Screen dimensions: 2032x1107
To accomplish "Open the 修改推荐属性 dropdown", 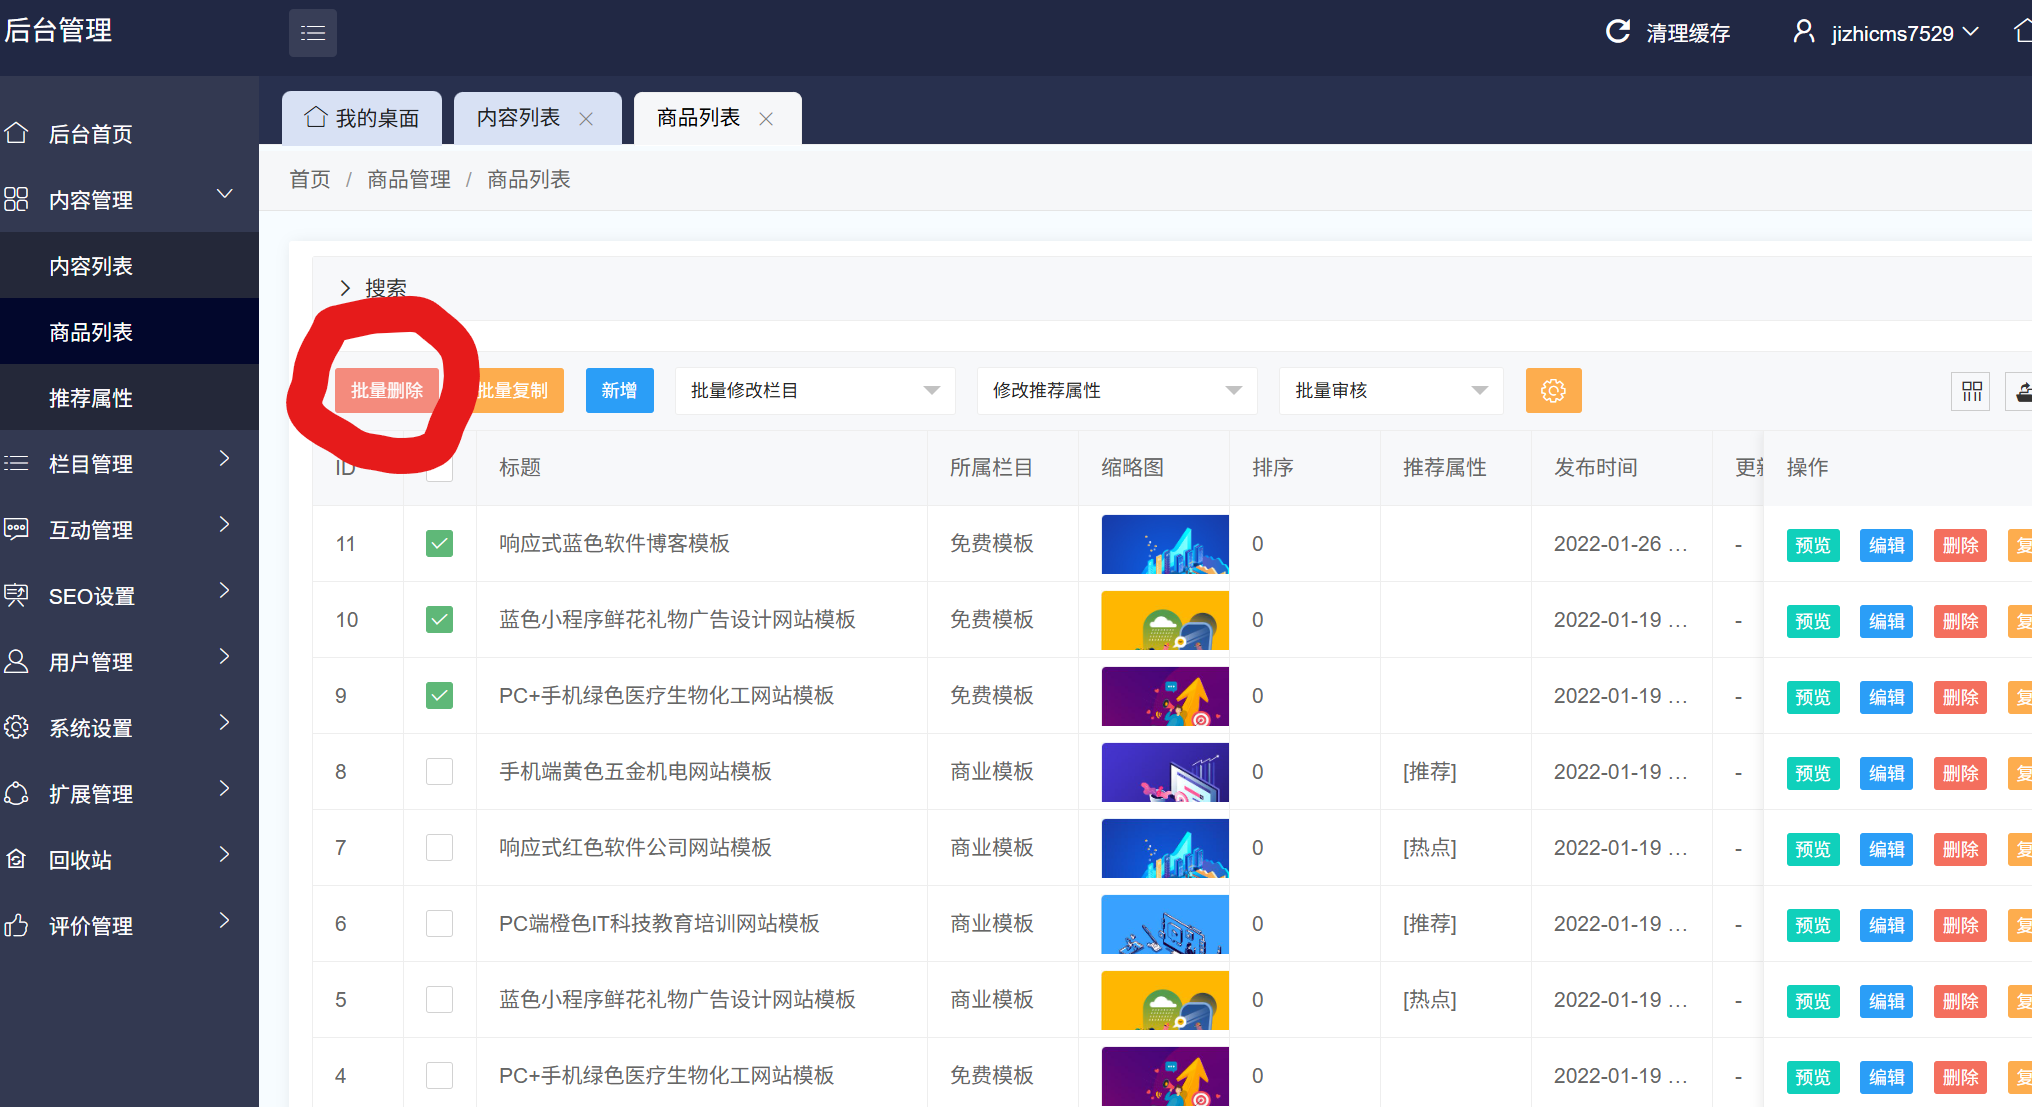I will point(1116,391).
